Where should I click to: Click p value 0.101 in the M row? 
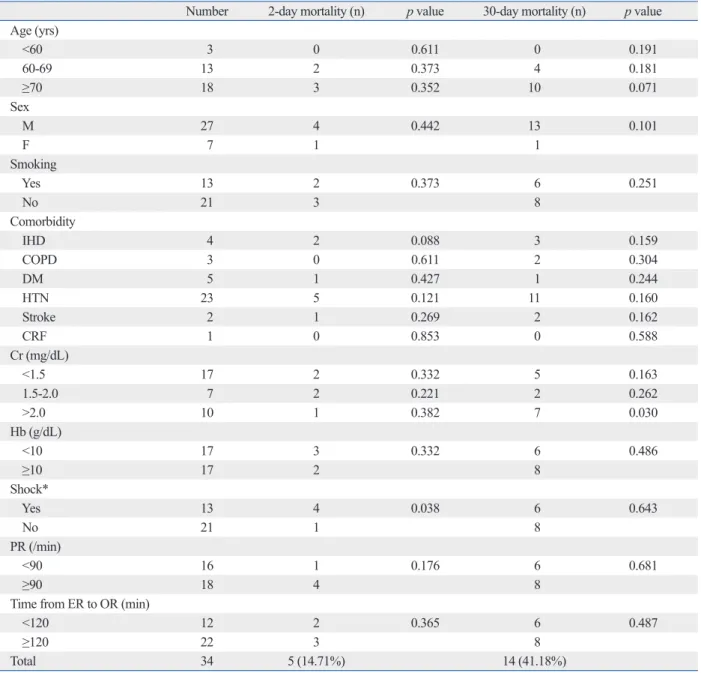point(643,126)
